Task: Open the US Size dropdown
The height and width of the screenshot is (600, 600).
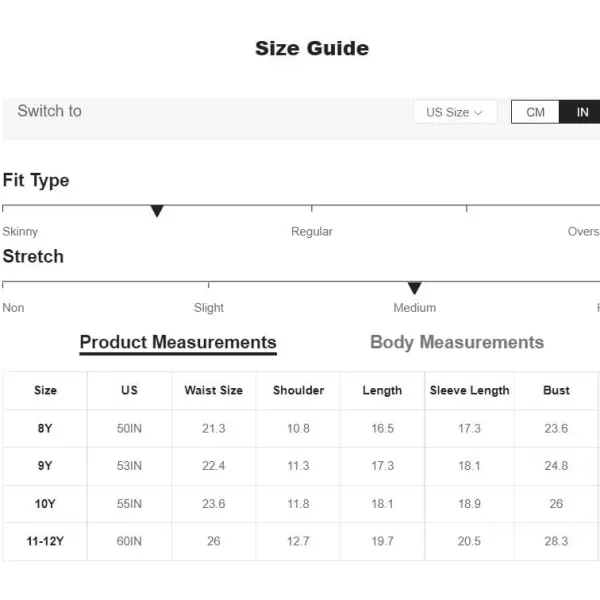Action: click(x=455, y=112)
